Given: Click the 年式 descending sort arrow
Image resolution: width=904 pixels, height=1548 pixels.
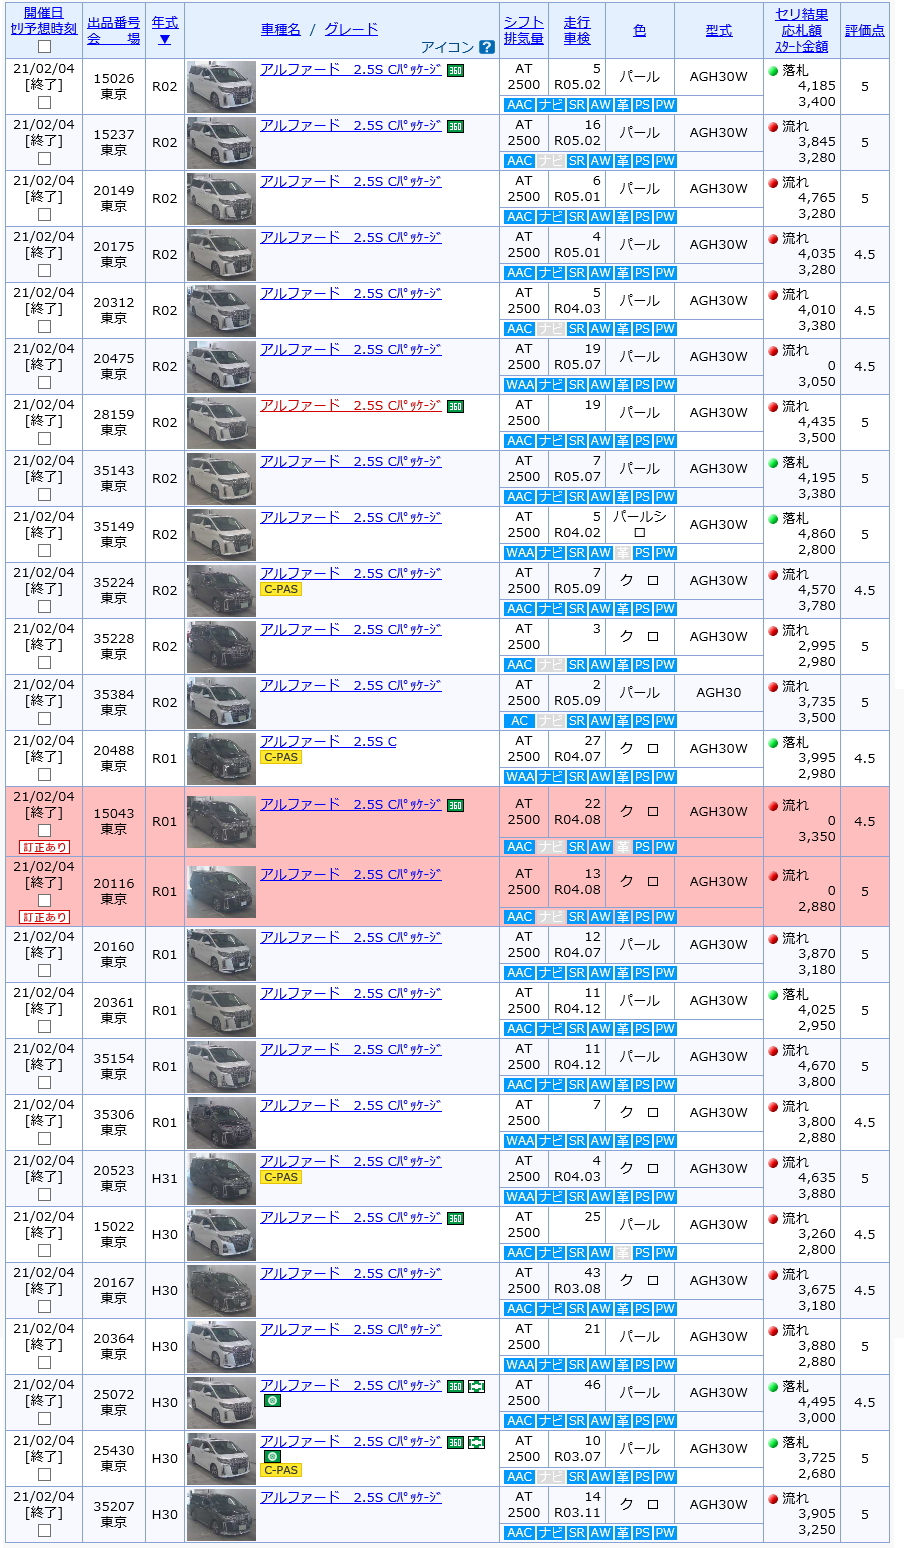Looking at the screenshot, I should [165, 39].
